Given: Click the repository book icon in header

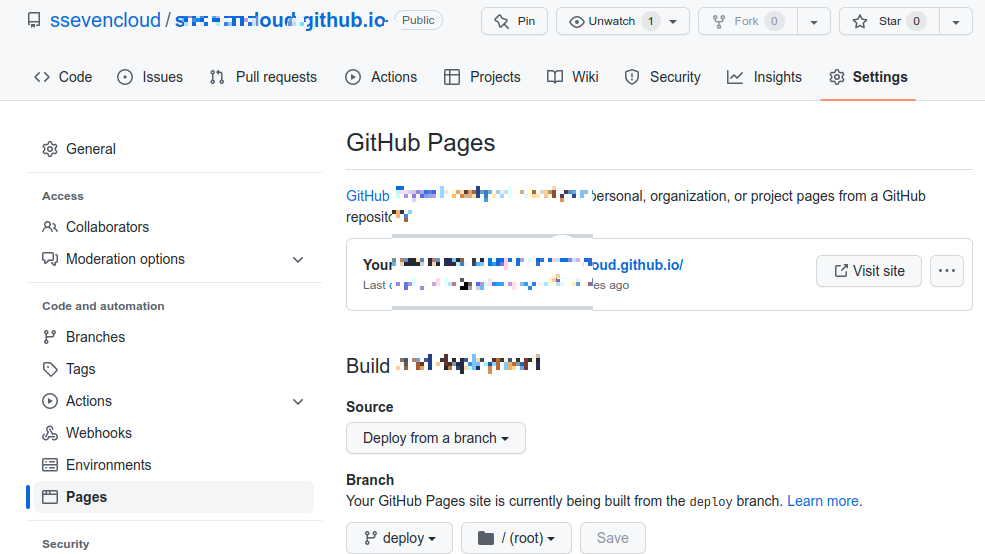Looking at the screenshot, I should [34, 21].
